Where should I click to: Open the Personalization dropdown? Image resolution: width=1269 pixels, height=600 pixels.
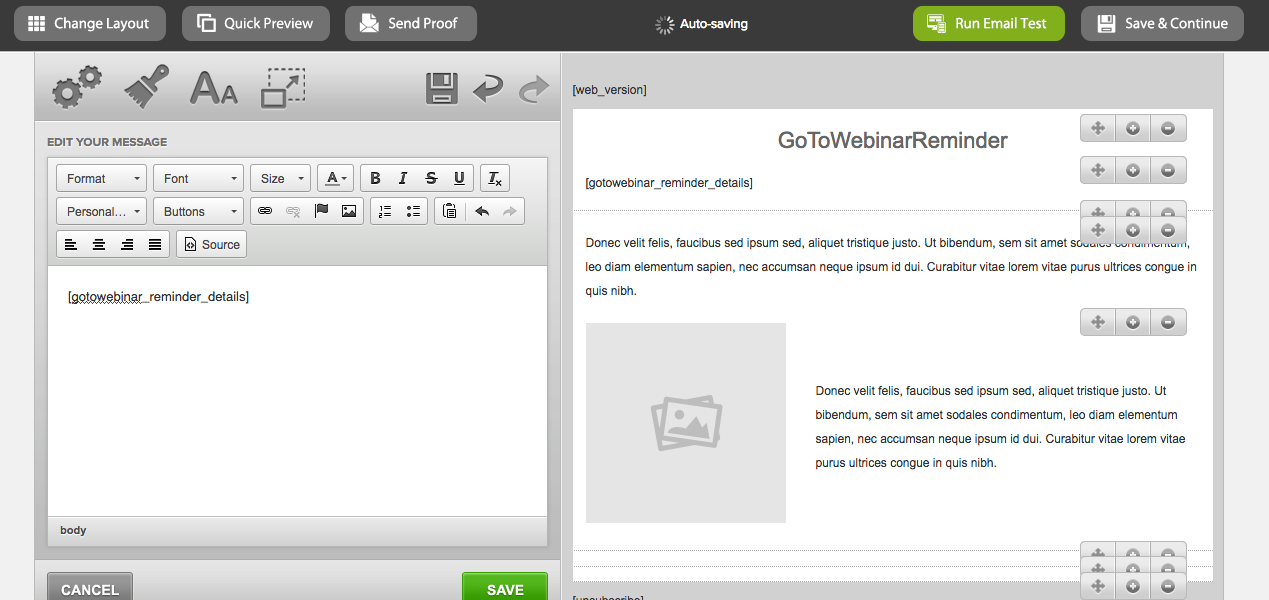(x=102, y=211)
